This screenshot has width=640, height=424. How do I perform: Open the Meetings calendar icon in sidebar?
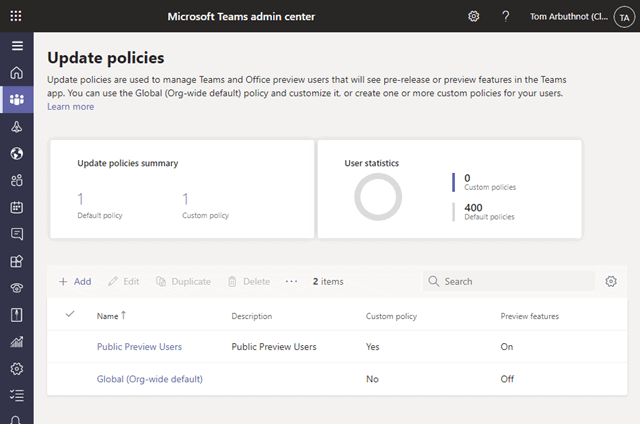tap(17, 207)
